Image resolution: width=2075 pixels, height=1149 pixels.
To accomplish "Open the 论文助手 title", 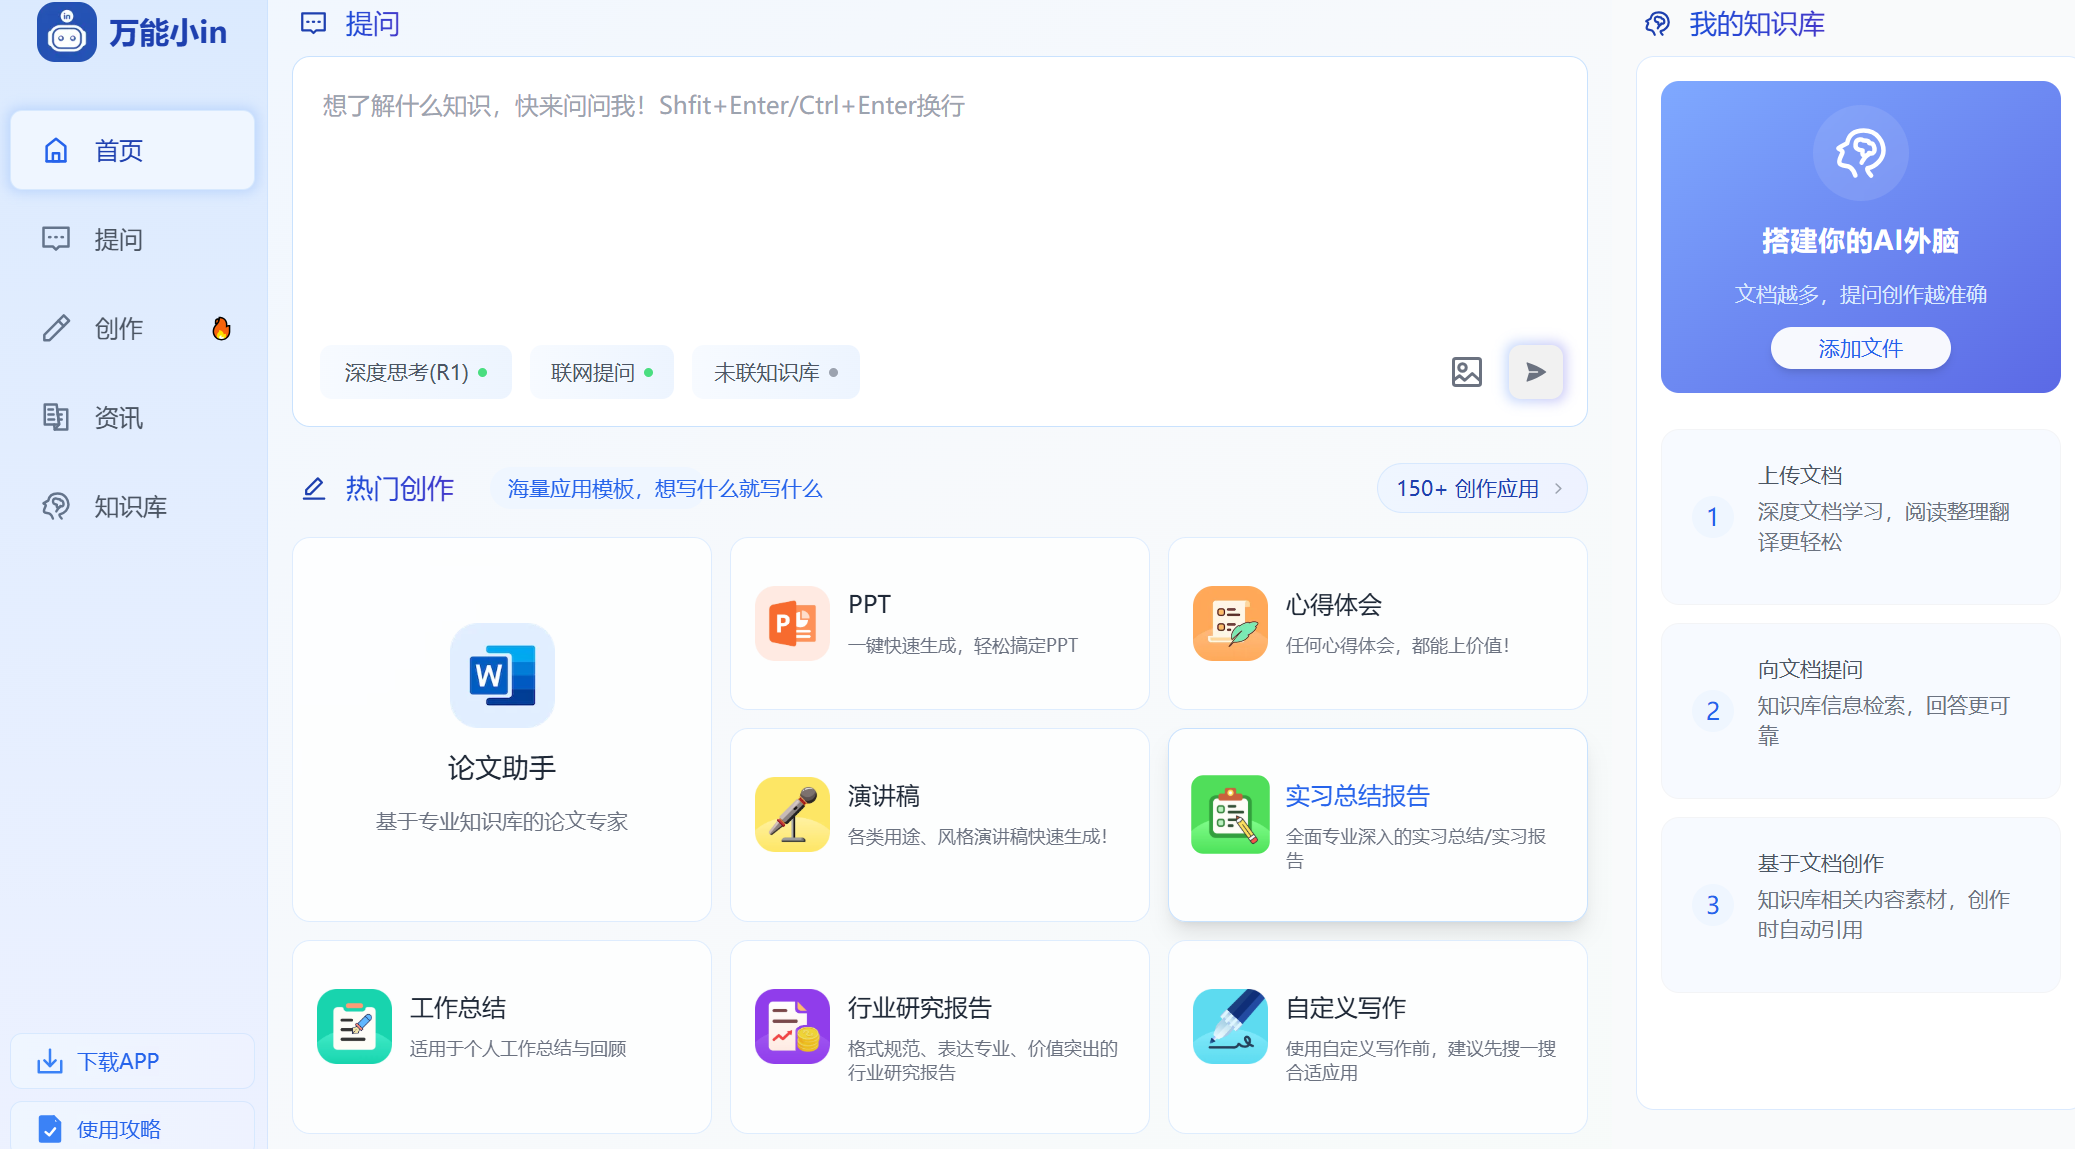I will coord(502,768).
